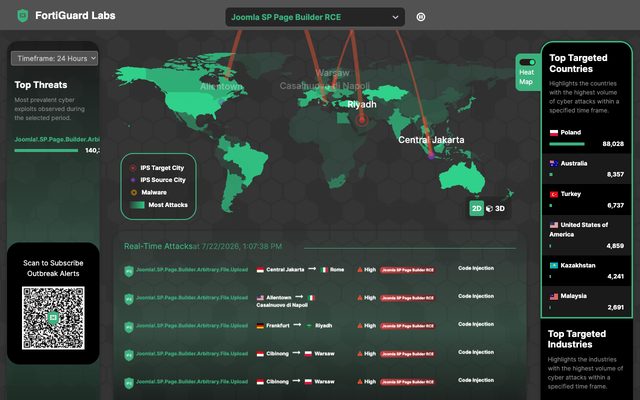Viewport: 640px width, 400px height.
Task: Open the threat link in Frankfurt to Riyadh row
Action: [192, 326]
